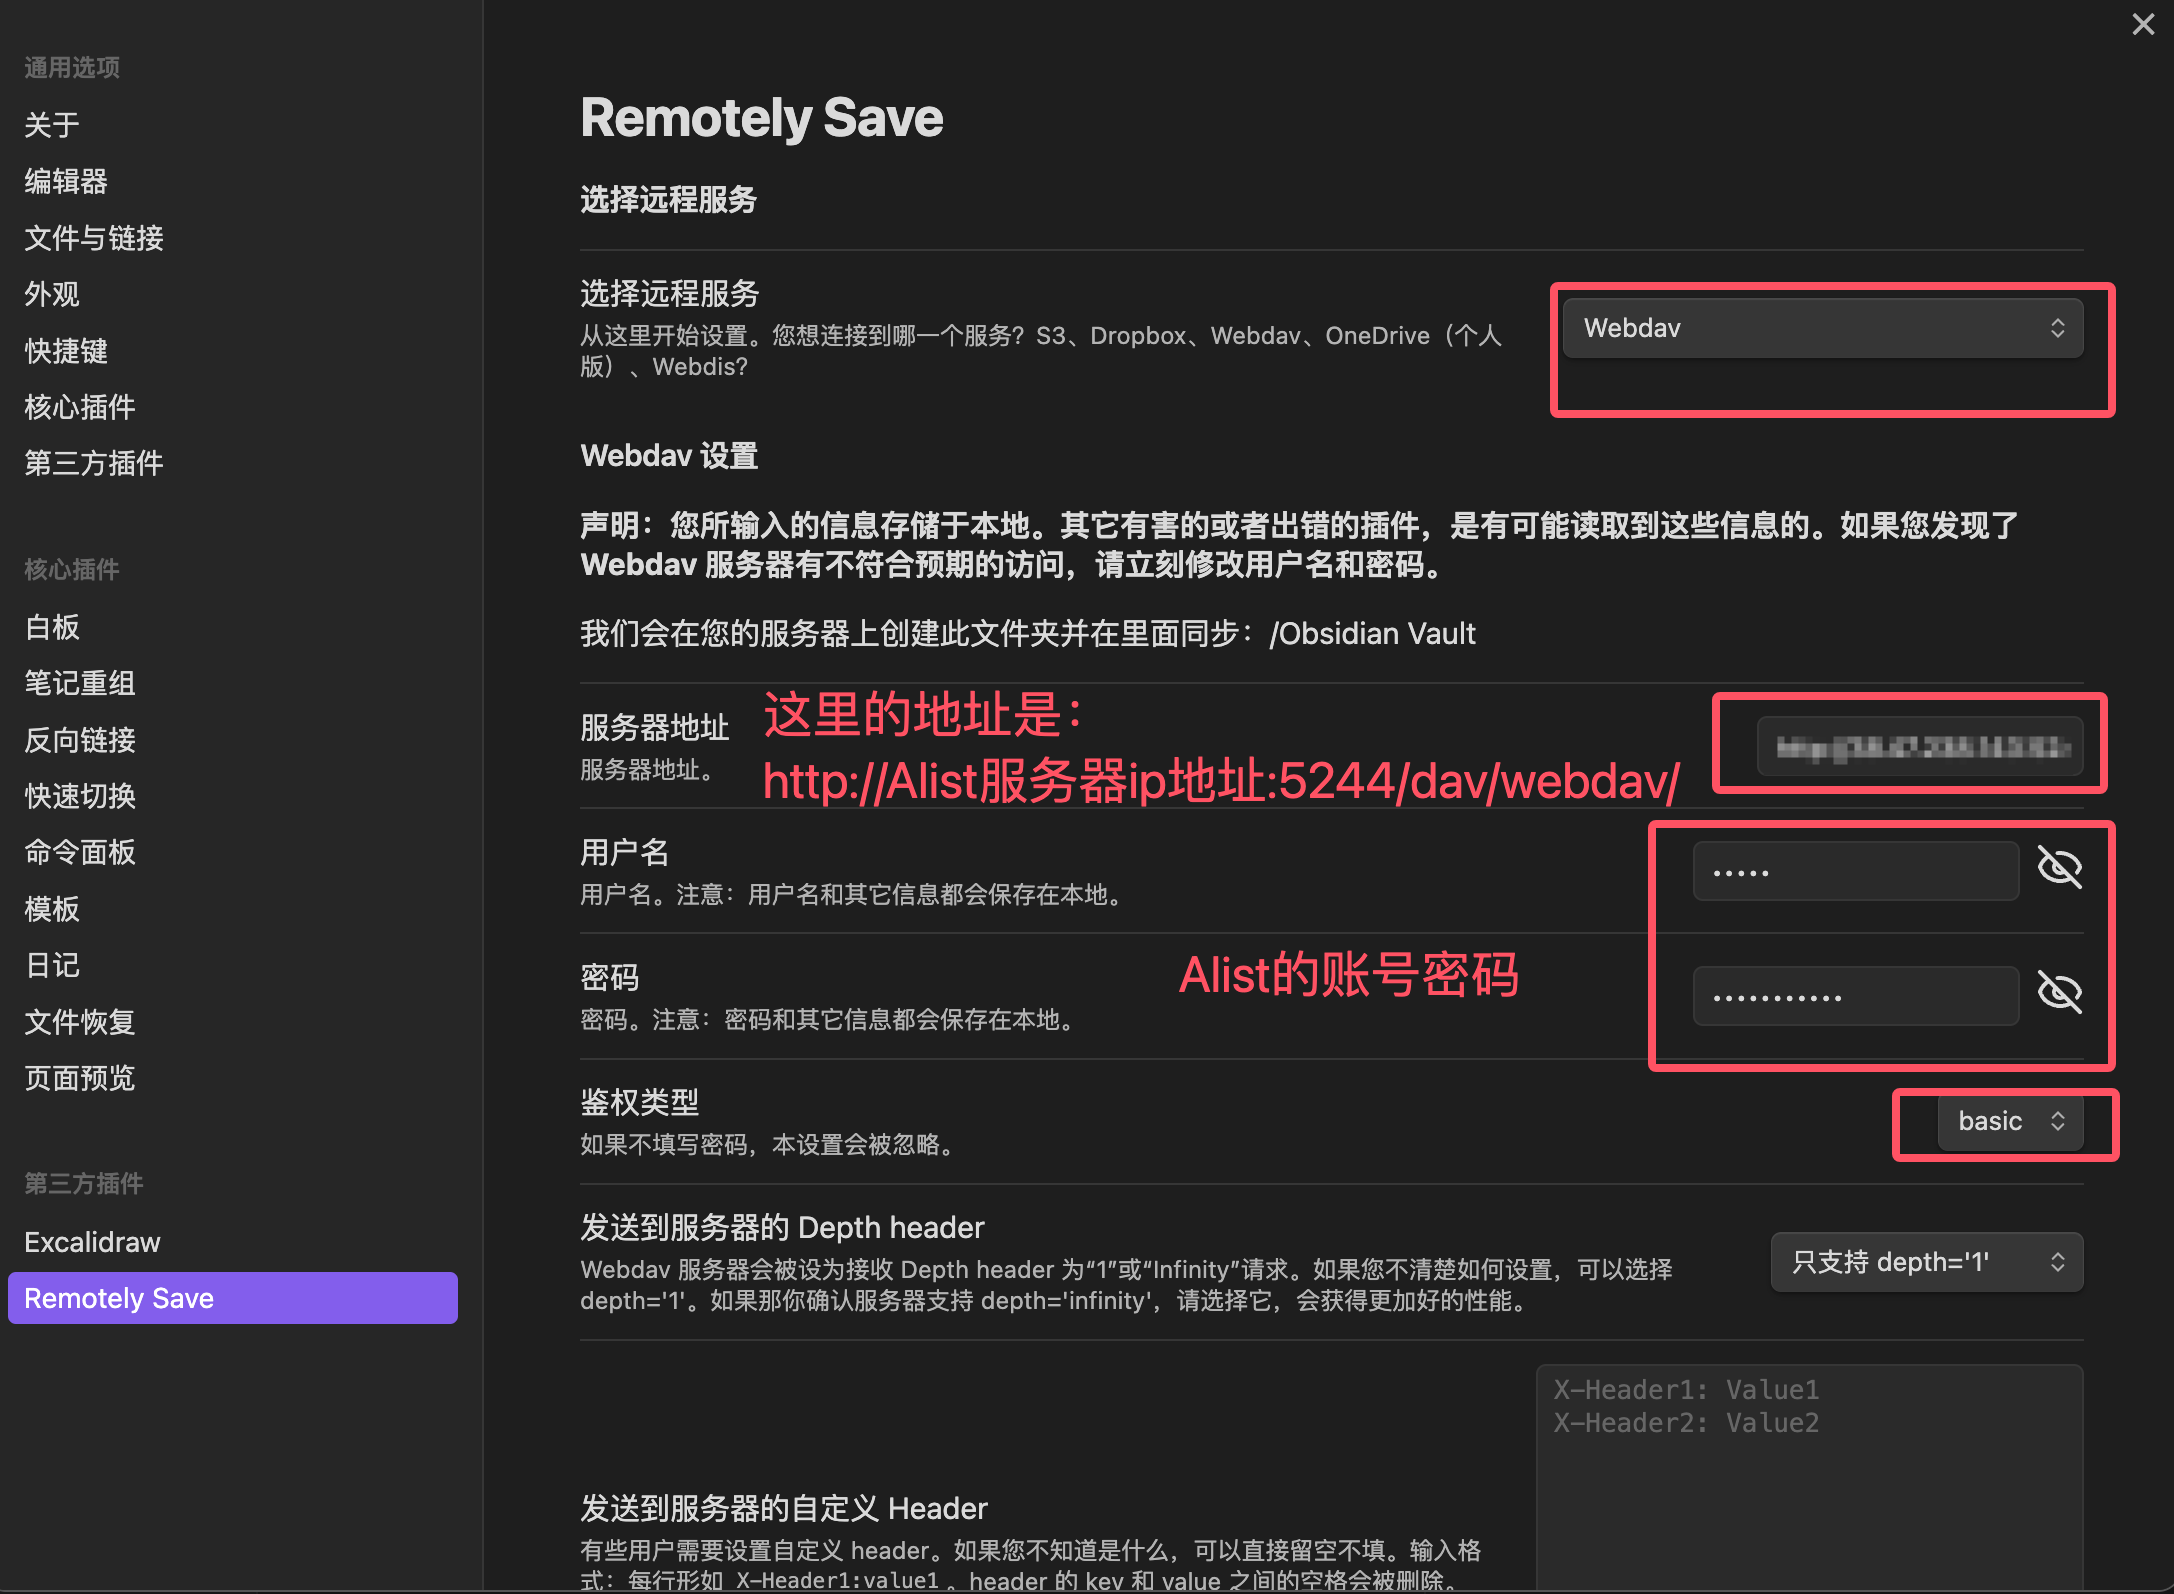
Task: Open 关于 settings section
Action: click(232, 125)
